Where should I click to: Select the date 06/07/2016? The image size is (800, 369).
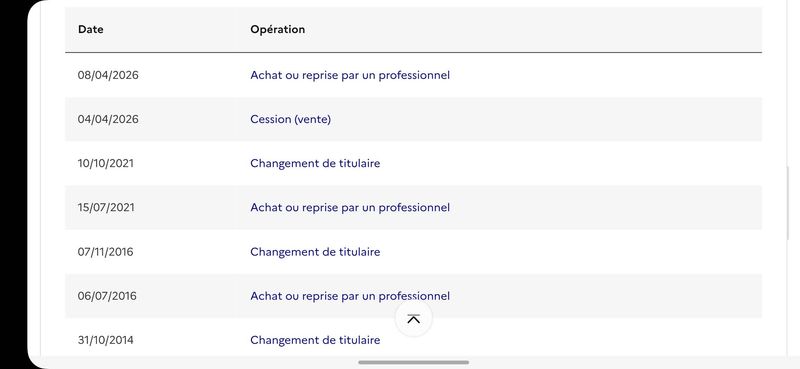point(107,296)
